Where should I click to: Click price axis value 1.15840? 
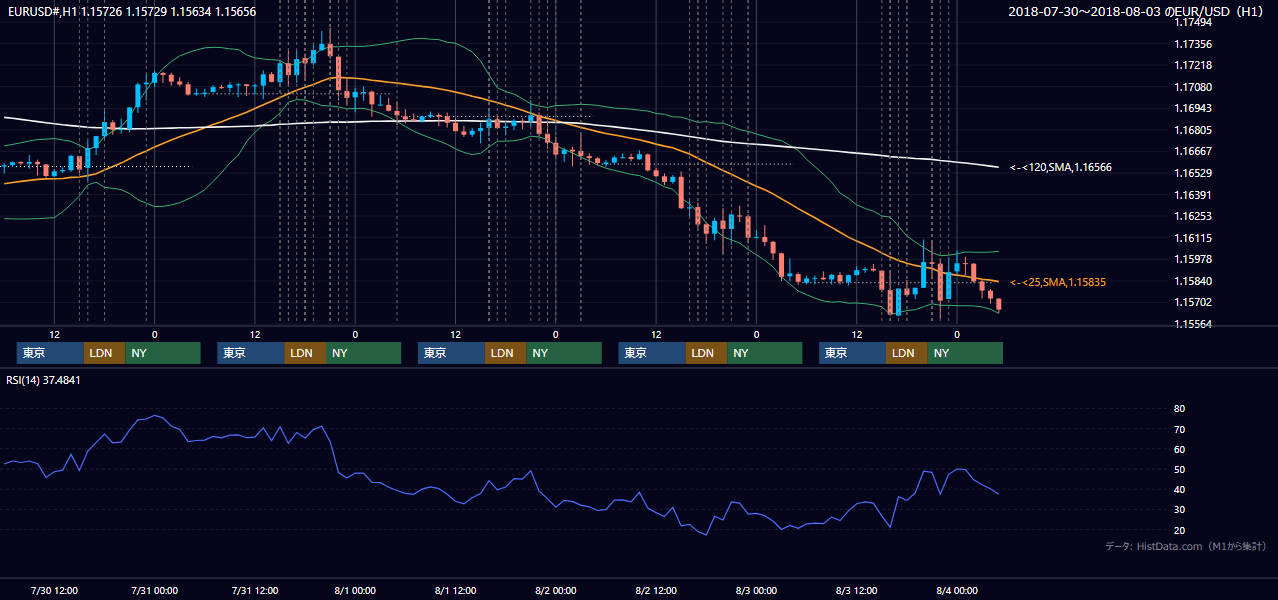pos(1193,281)
